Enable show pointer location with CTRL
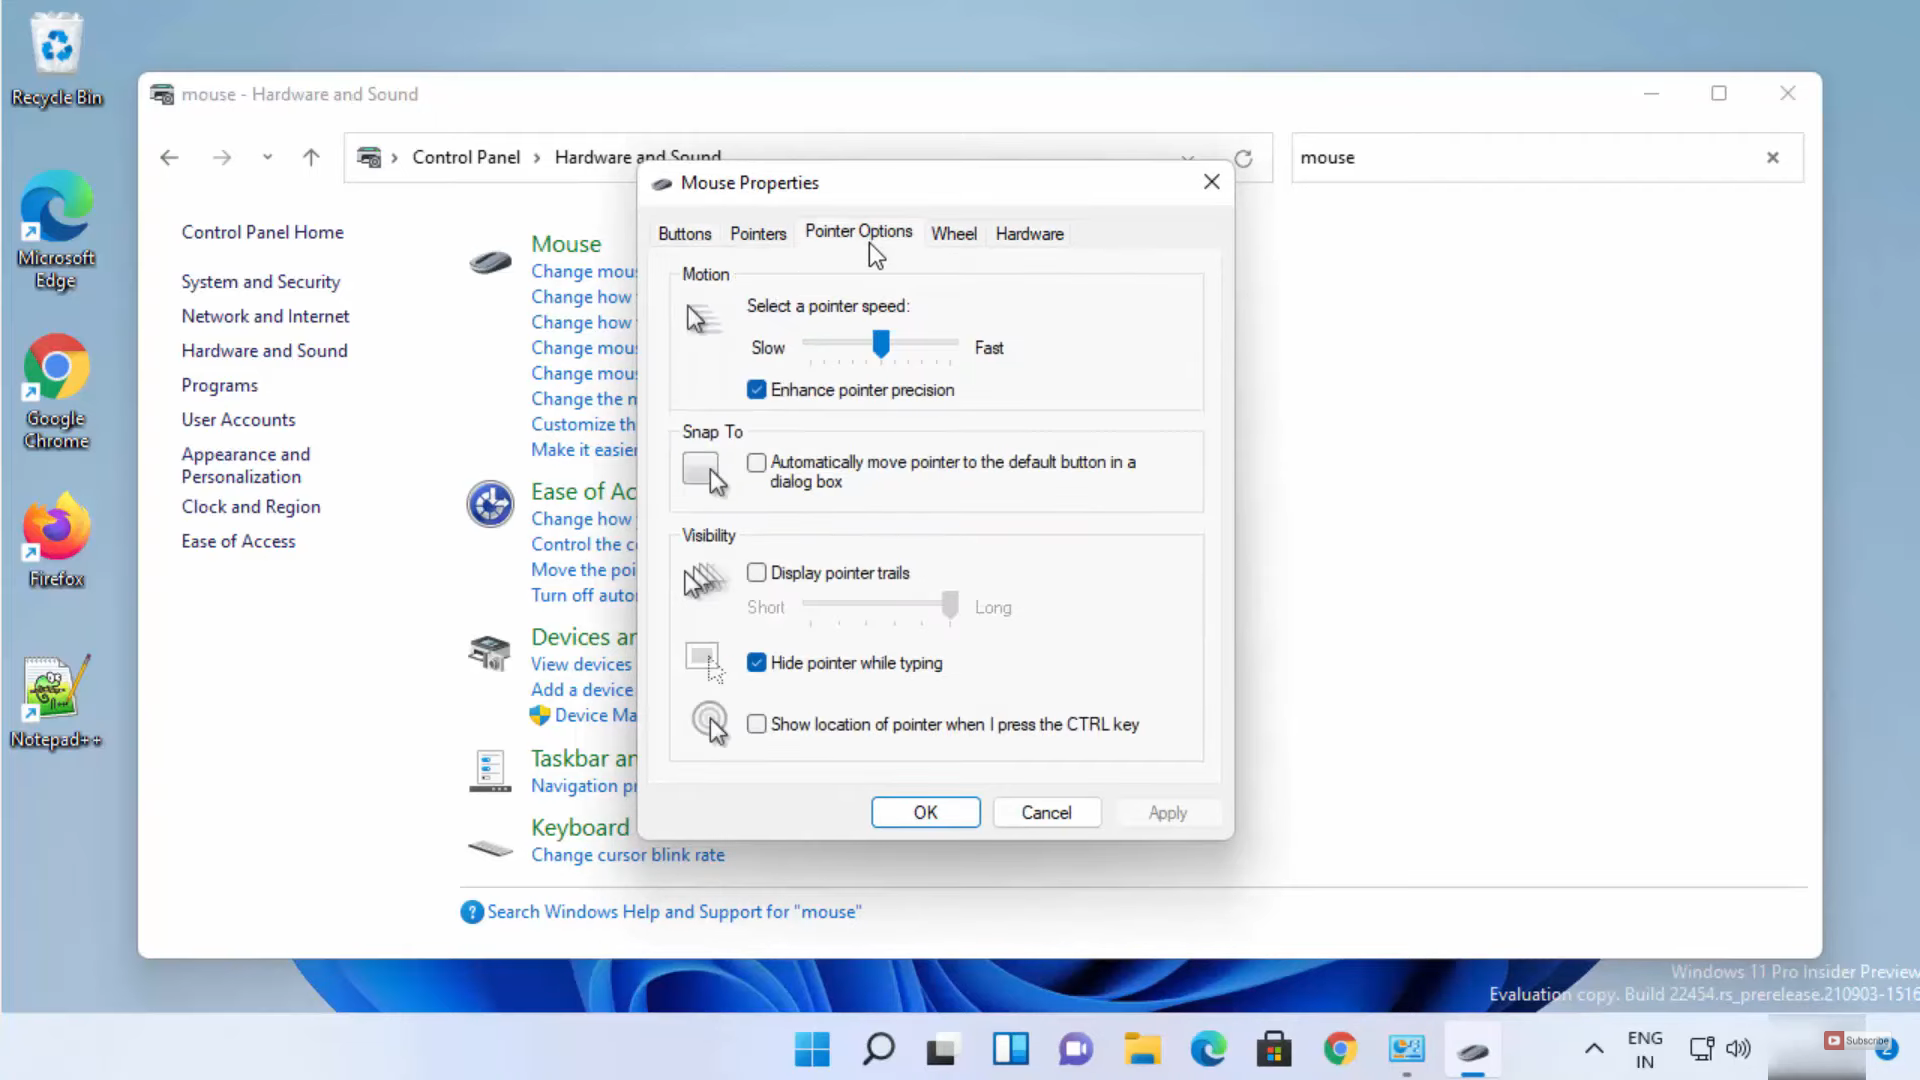The height and width of the screenshot is (1080, 1920). click(x=757, y=724)
